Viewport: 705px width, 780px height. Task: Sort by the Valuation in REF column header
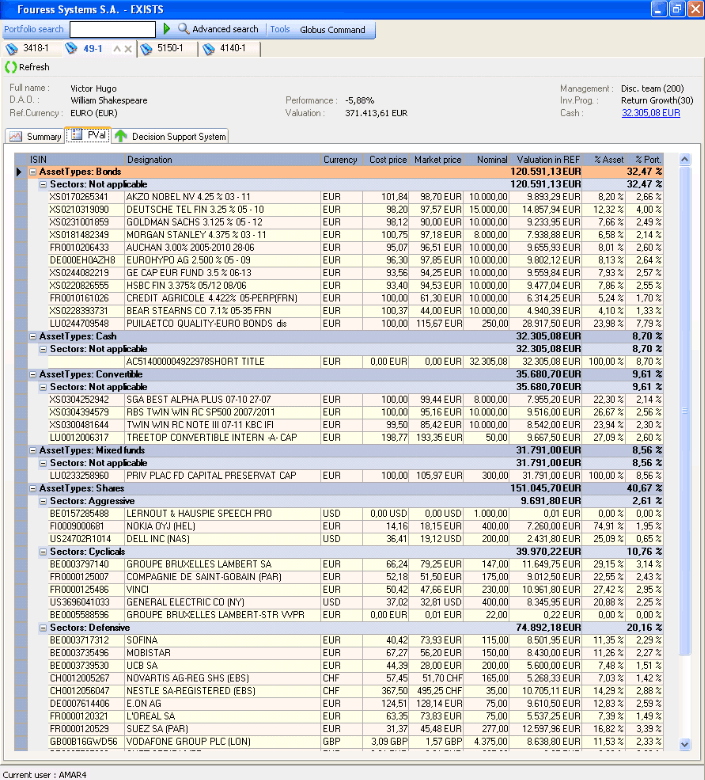tap(546, 160)
